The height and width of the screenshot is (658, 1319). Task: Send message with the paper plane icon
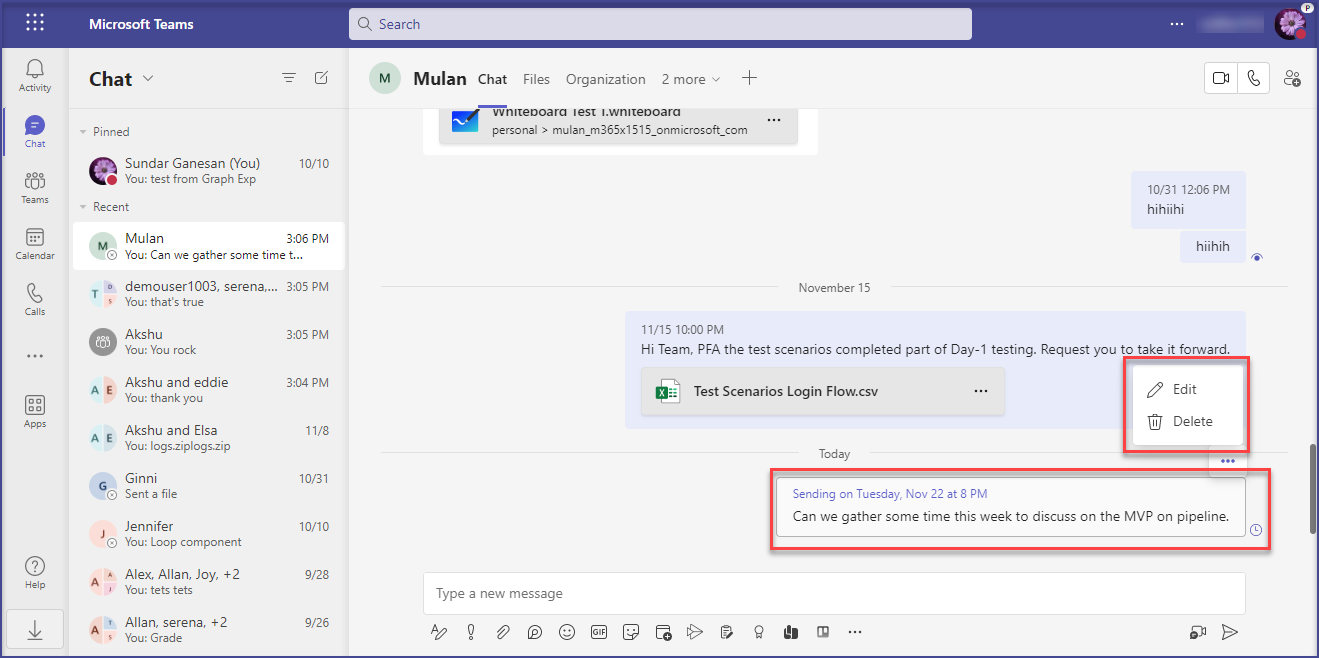1230,632
